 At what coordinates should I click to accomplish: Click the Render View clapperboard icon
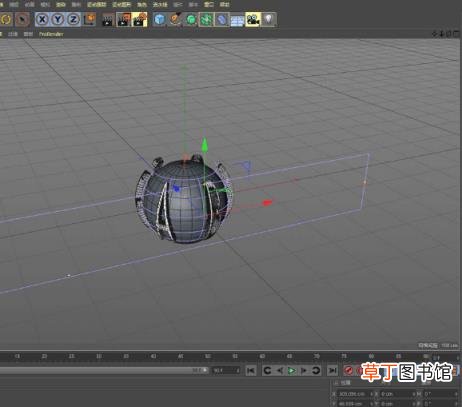pos(108,20)
